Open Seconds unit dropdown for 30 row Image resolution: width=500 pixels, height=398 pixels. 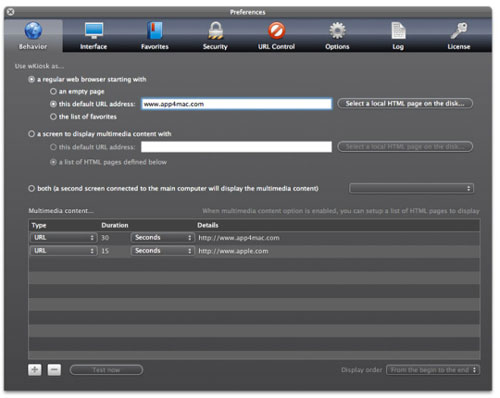tap(162, 238)
